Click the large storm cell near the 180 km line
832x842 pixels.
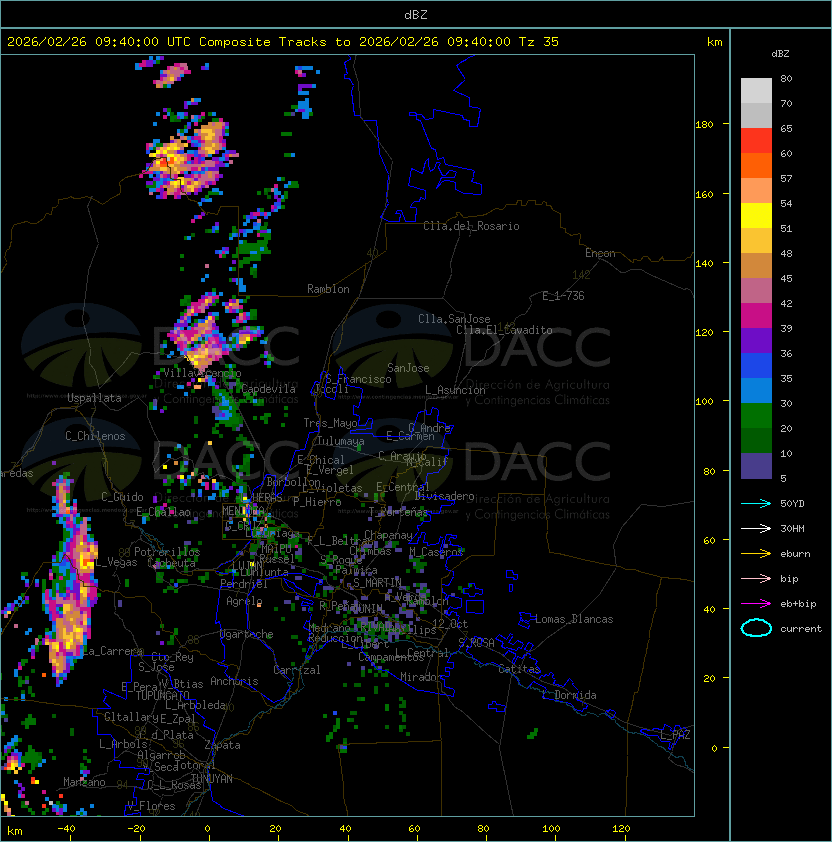[x=189, y=158]
